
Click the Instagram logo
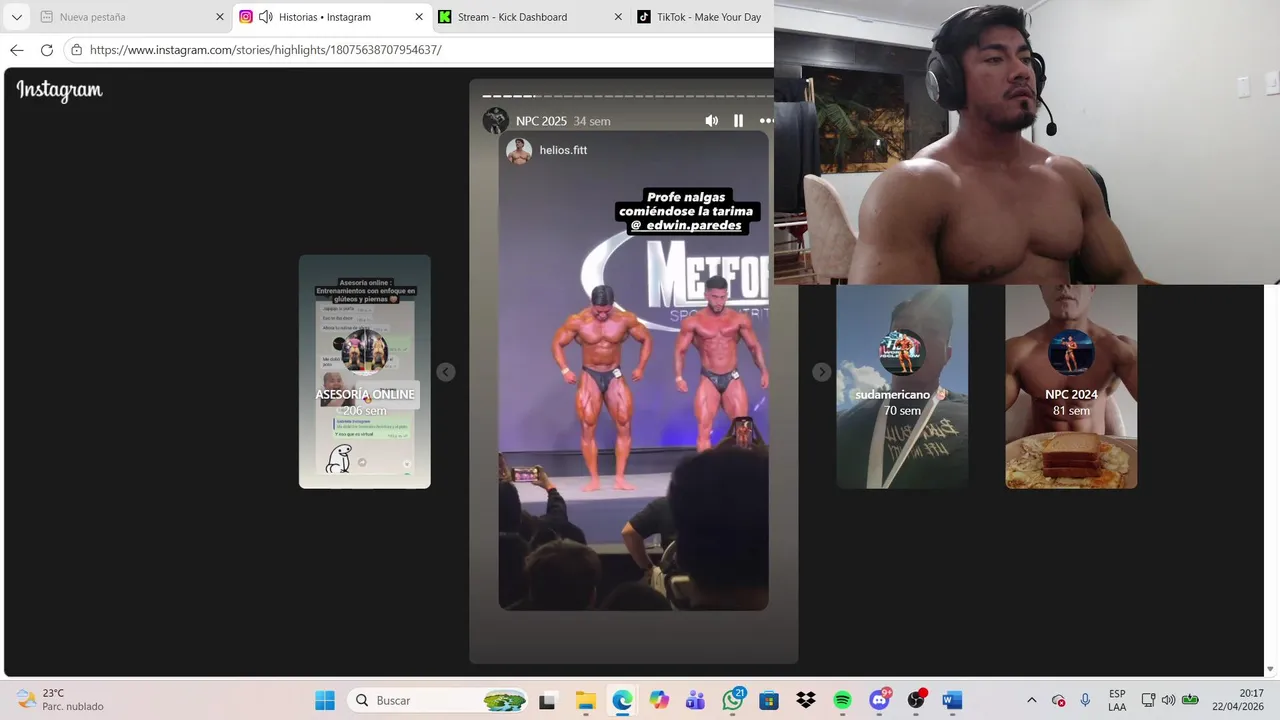click(59, 90)
